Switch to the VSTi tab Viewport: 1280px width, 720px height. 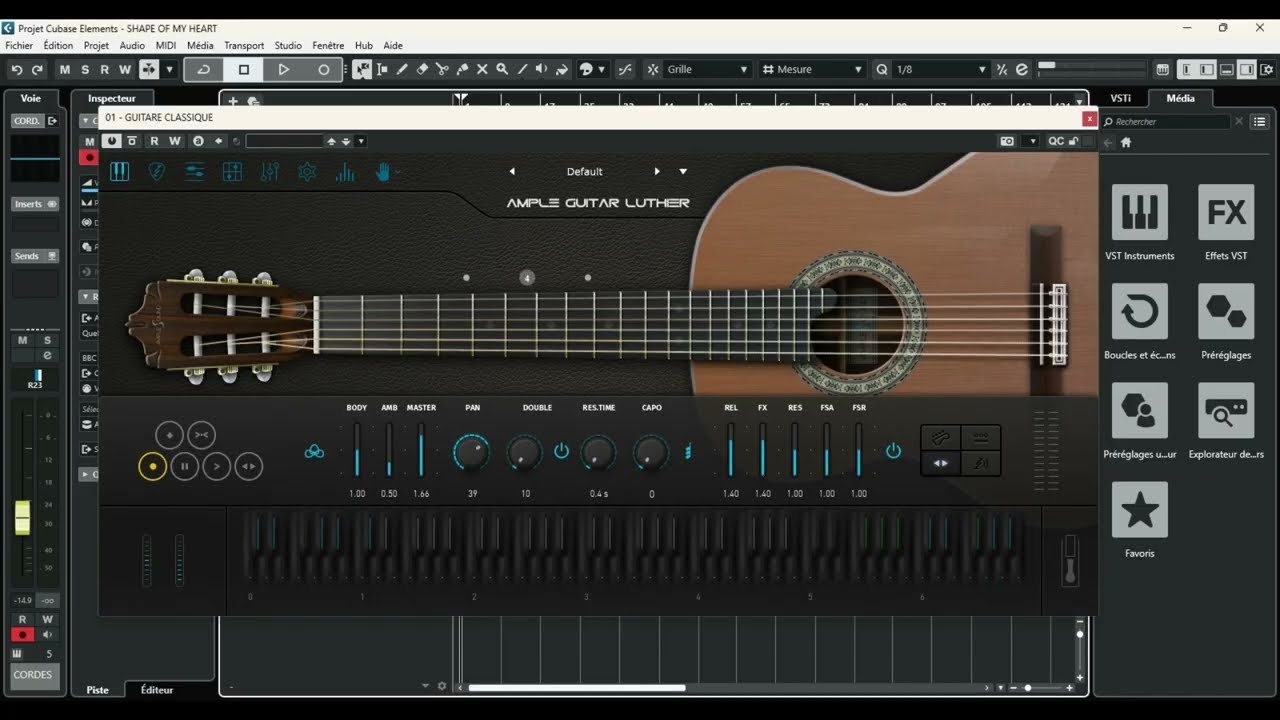(1121, 98)
